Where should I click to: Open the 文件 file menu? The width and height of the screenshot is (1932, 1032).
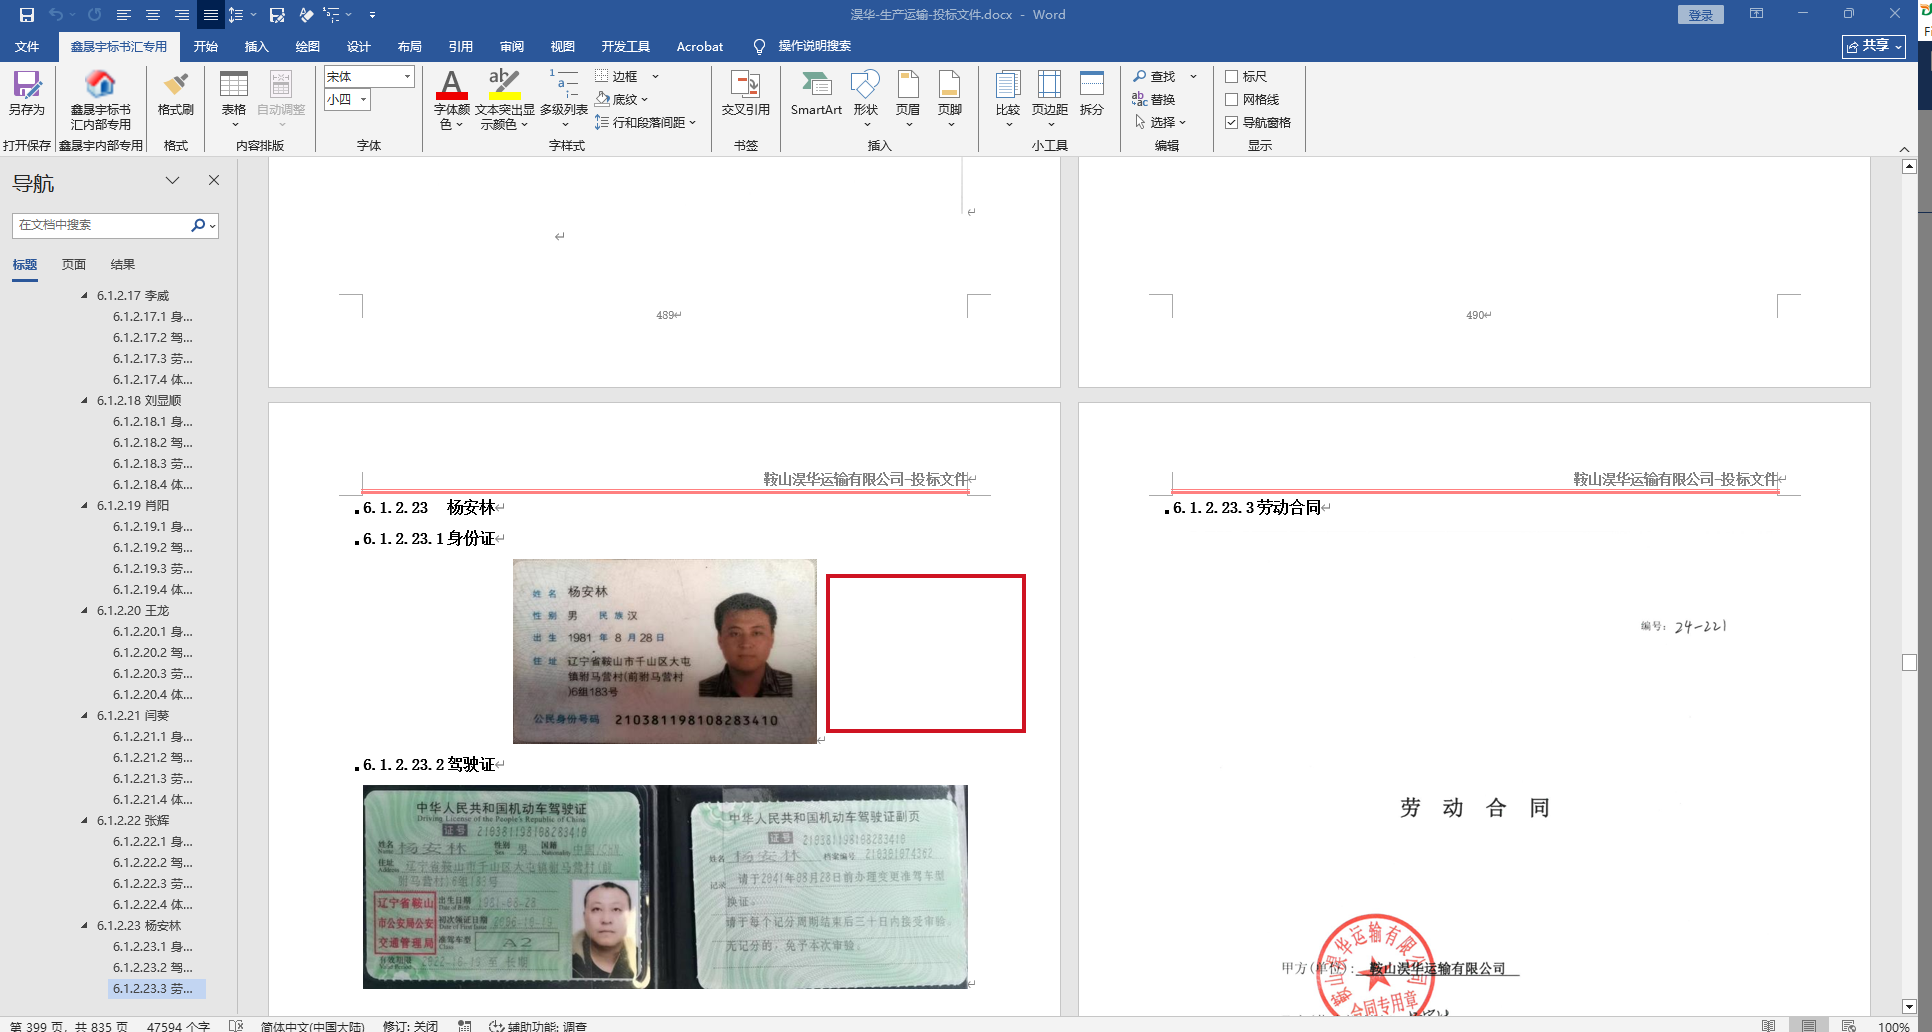pos(27,46)
